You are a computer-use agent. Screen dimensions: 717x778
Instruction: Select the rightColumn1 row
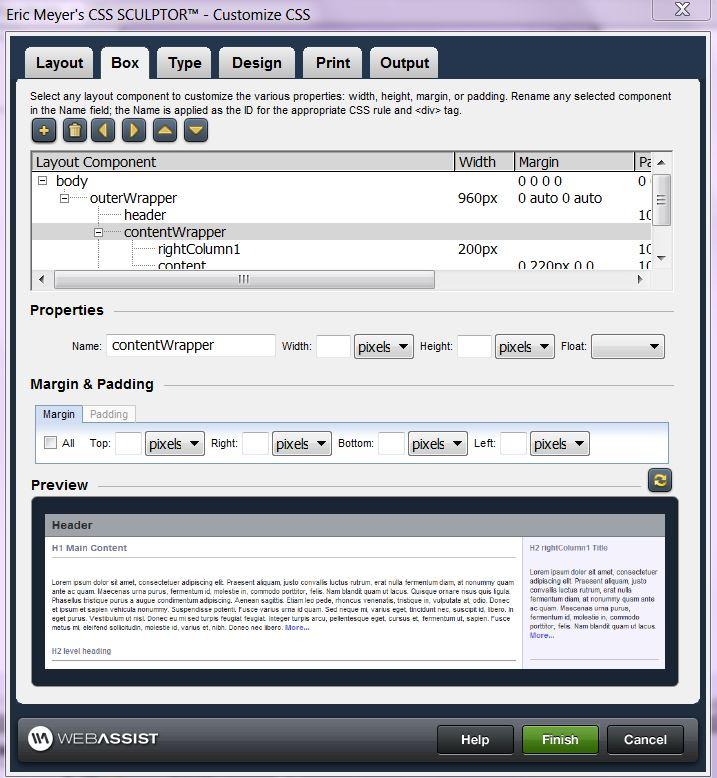click(341, 249)
